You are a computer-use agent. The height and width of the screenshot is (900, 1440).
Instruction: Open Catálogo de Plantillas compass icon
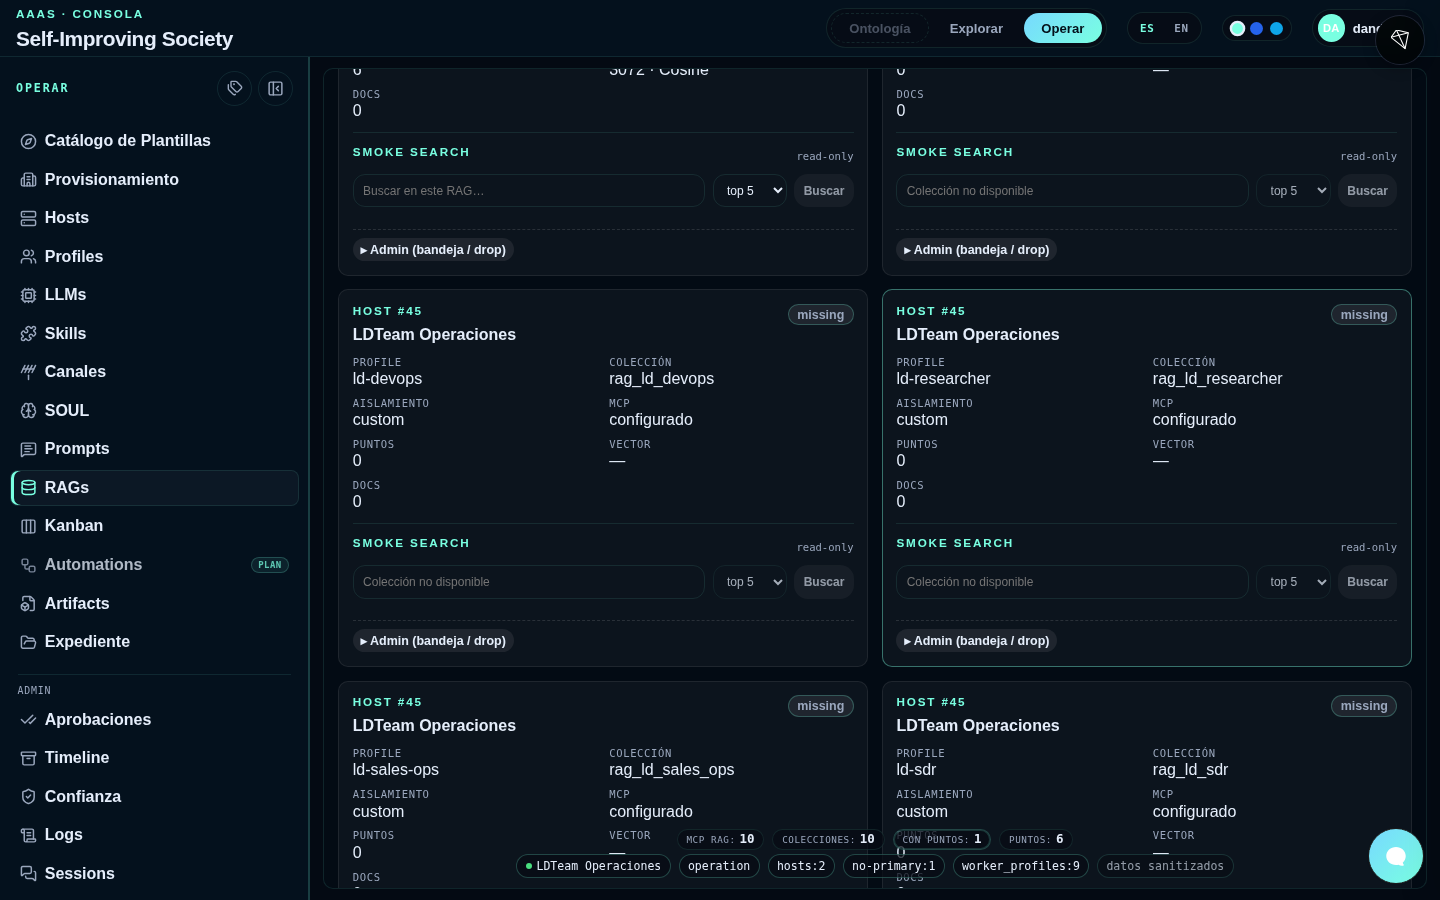29,141
